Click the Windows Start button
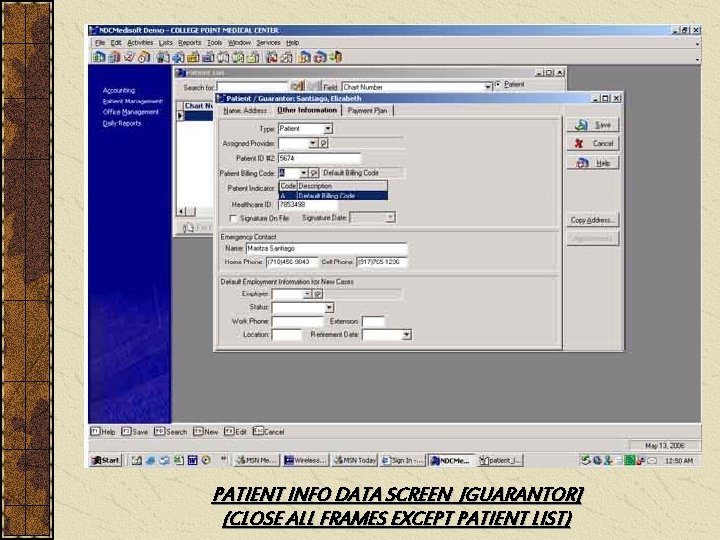This screenshot has width=720, height=540. [x=106, y=460]
